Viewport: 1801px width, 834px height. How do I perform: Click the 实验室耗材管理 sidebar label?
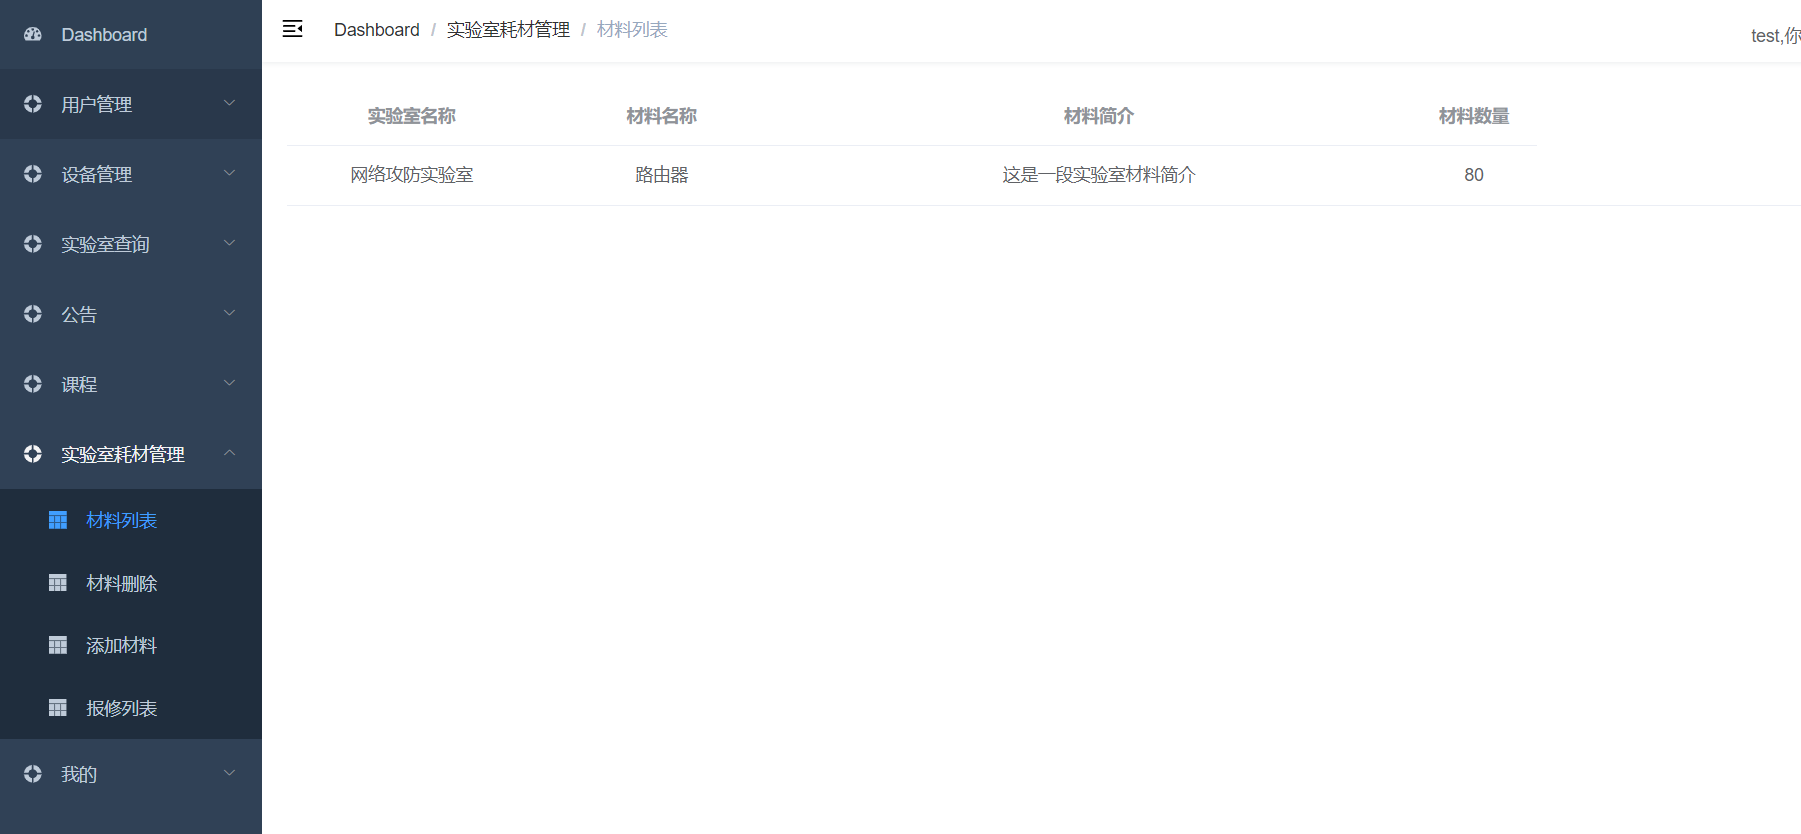coord(123,454)
